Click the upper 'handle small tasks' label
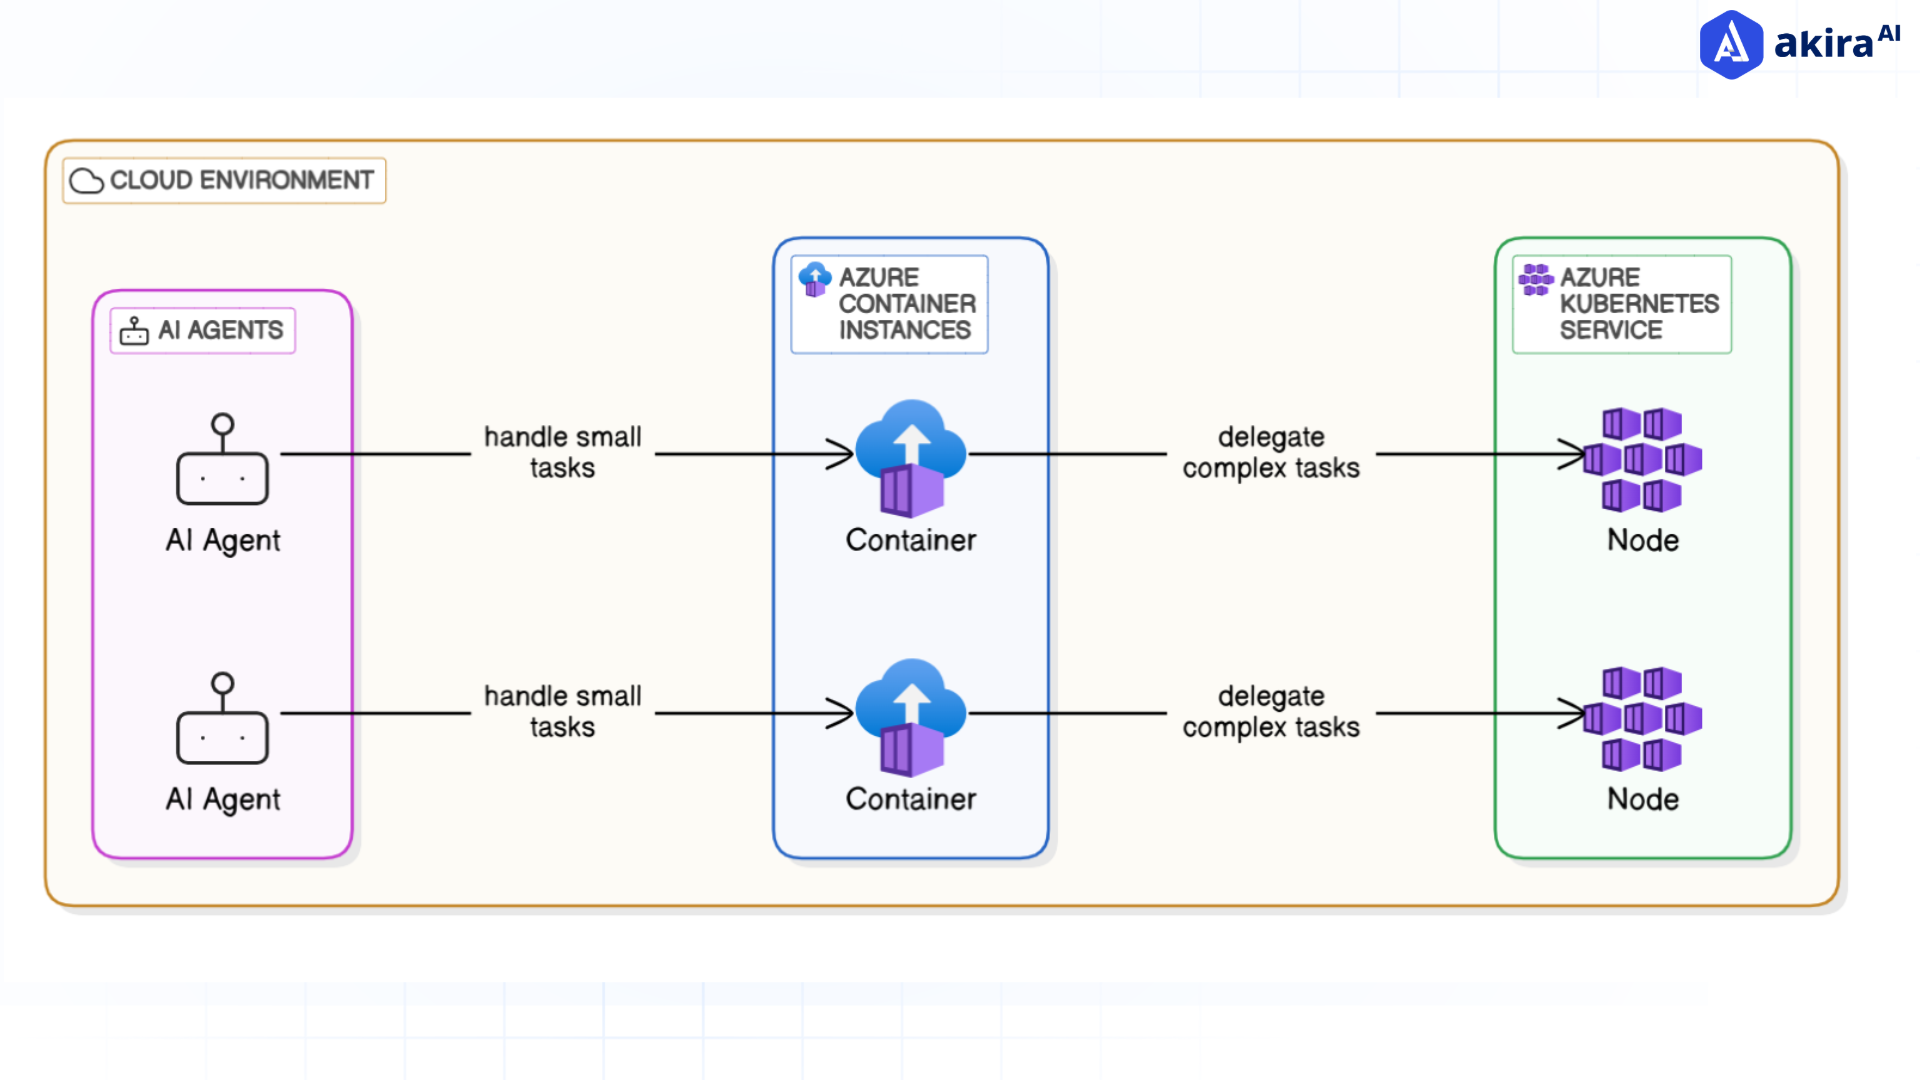This screenshot has height=1080, width=1920. (x=562, y=452)
